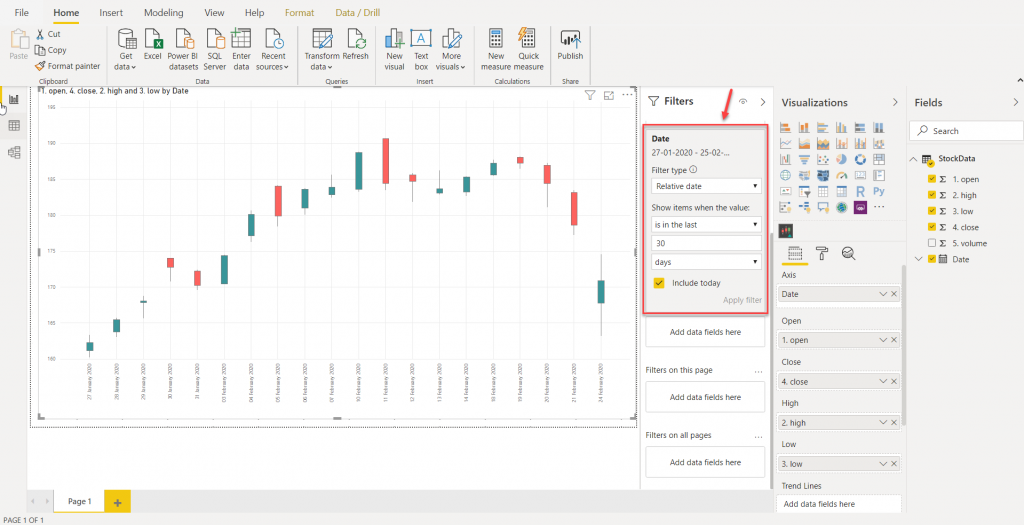Check the 5. volume field
This screenshot has width=1024, height=525.
[932, 243]
